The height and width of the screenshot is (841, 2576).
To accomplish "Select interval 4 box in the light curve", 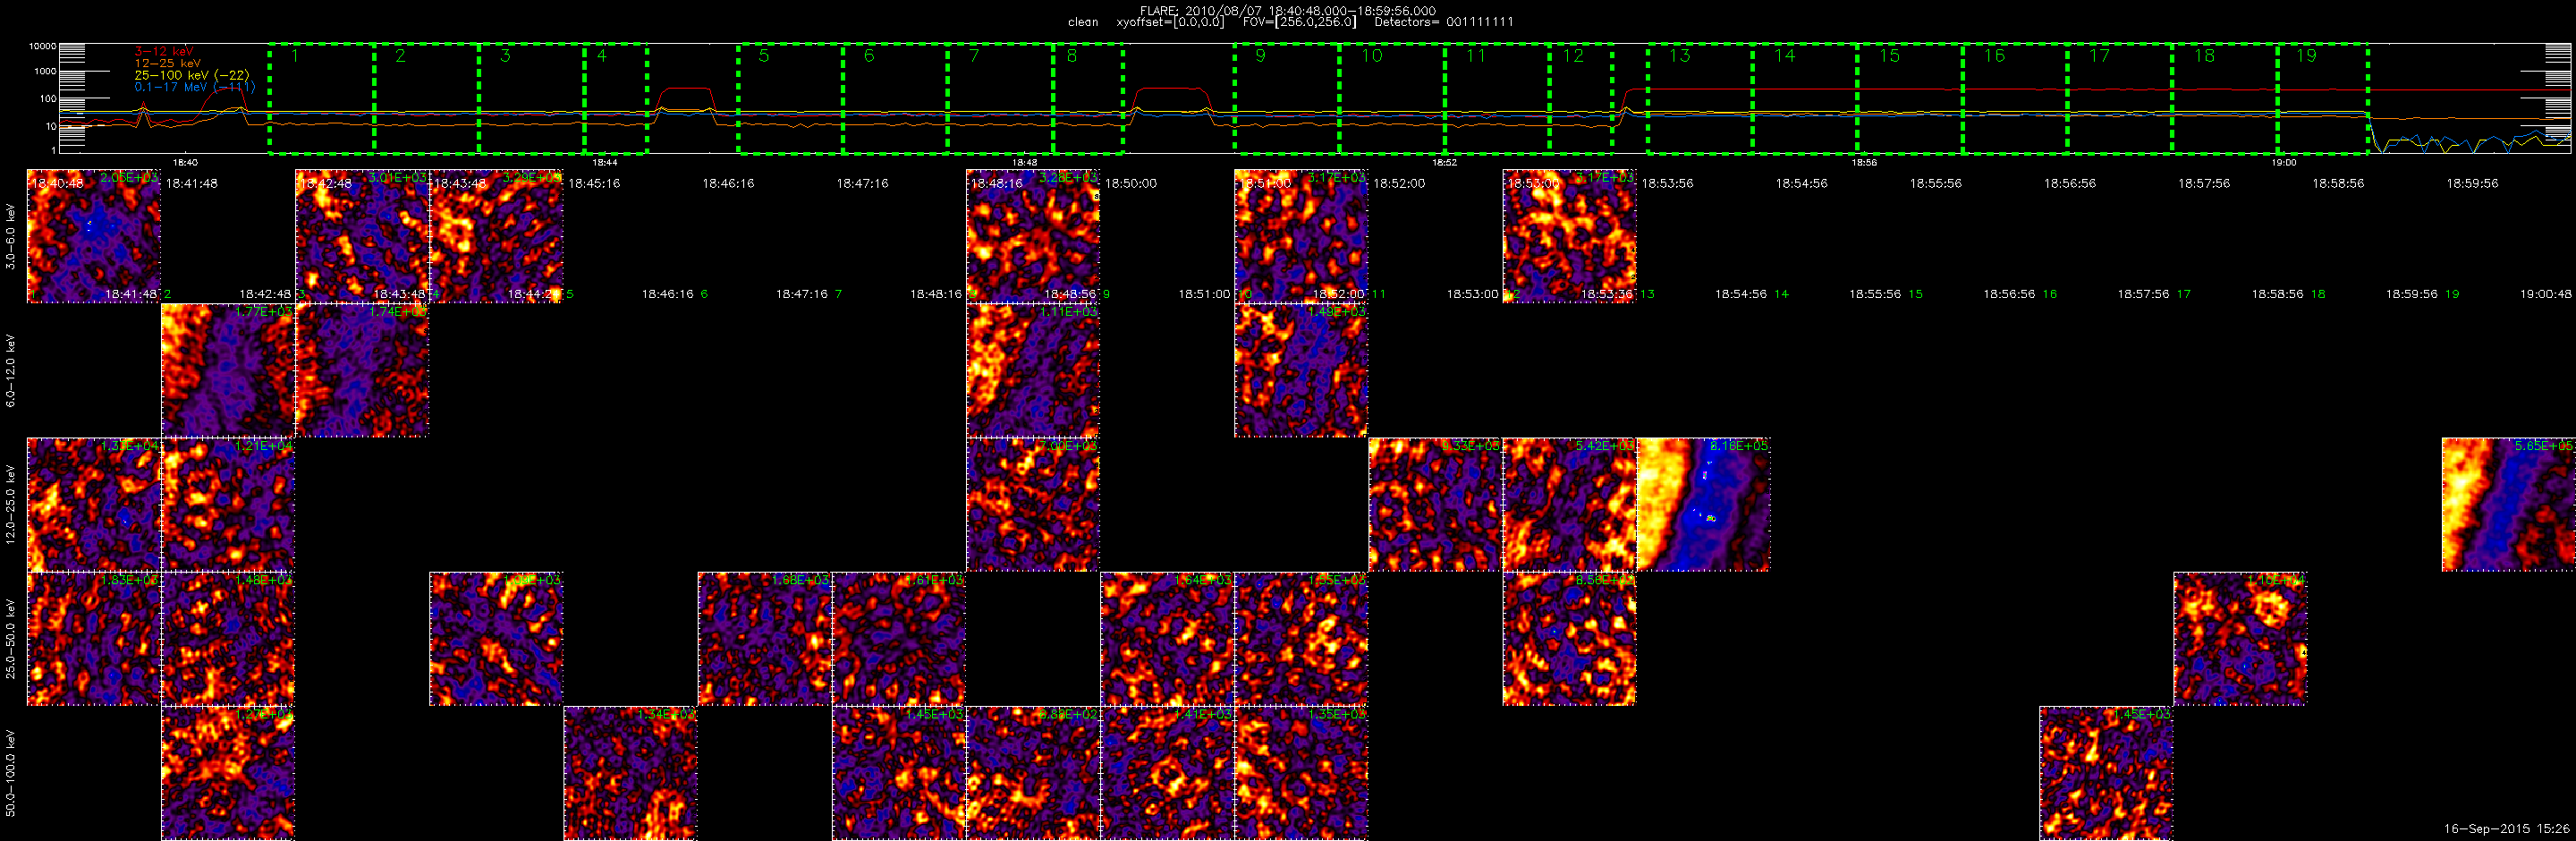I will pyautogui.click(x=616, y=98).
